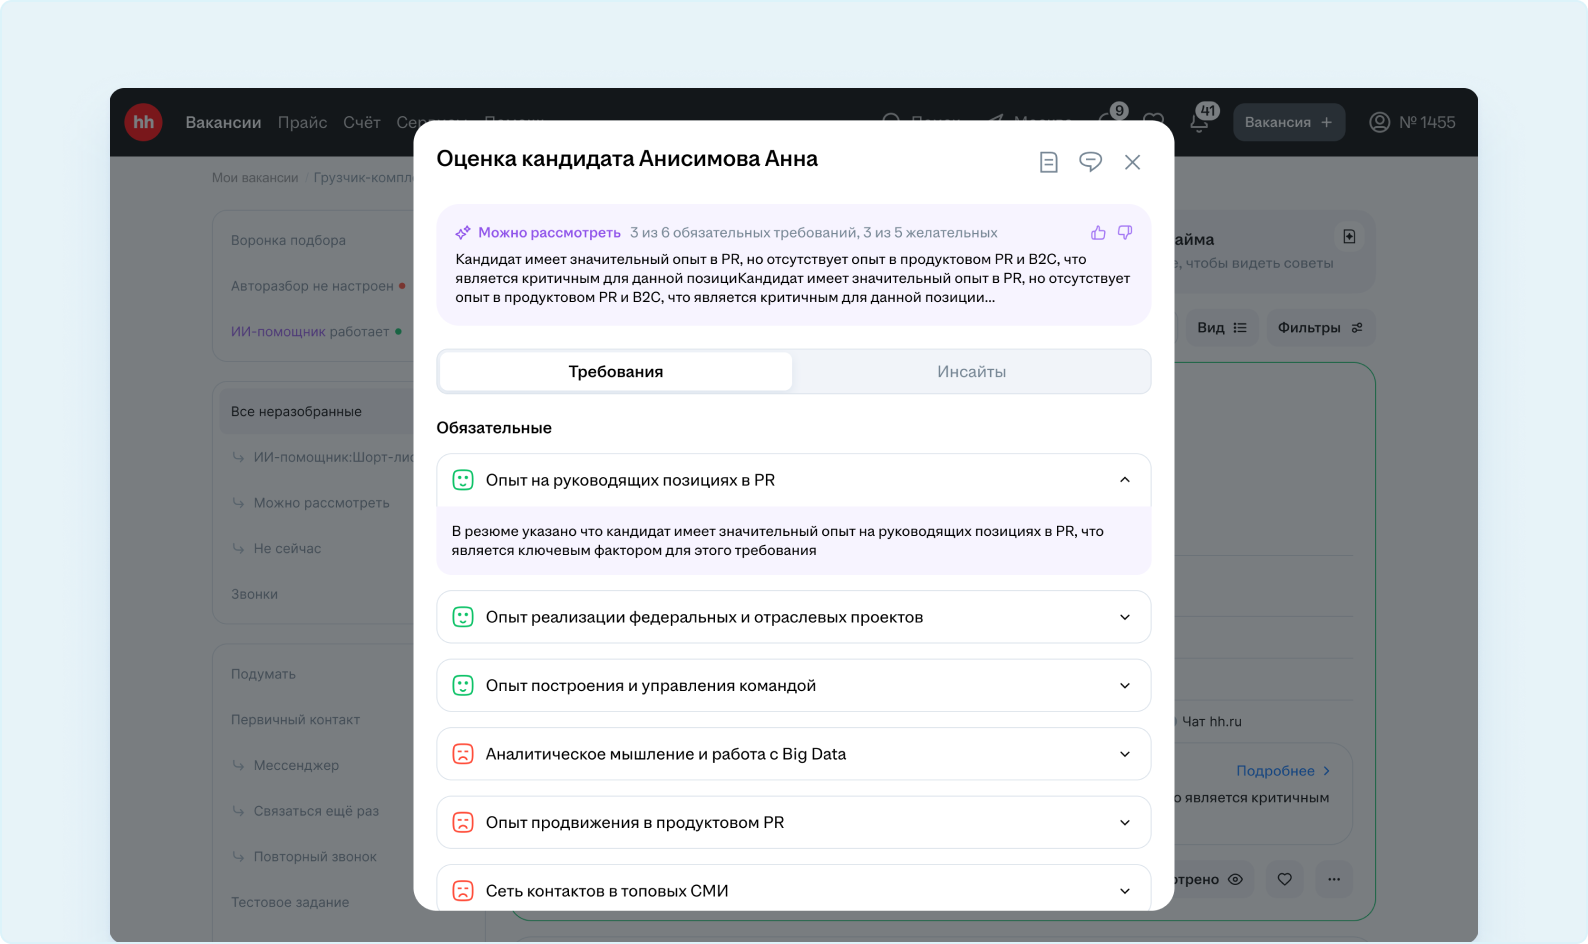Expand 'Аналитическое мышление и работа с Big Data'
The height and width of the screenshot is (944, 1588).
coord(1124,754)
